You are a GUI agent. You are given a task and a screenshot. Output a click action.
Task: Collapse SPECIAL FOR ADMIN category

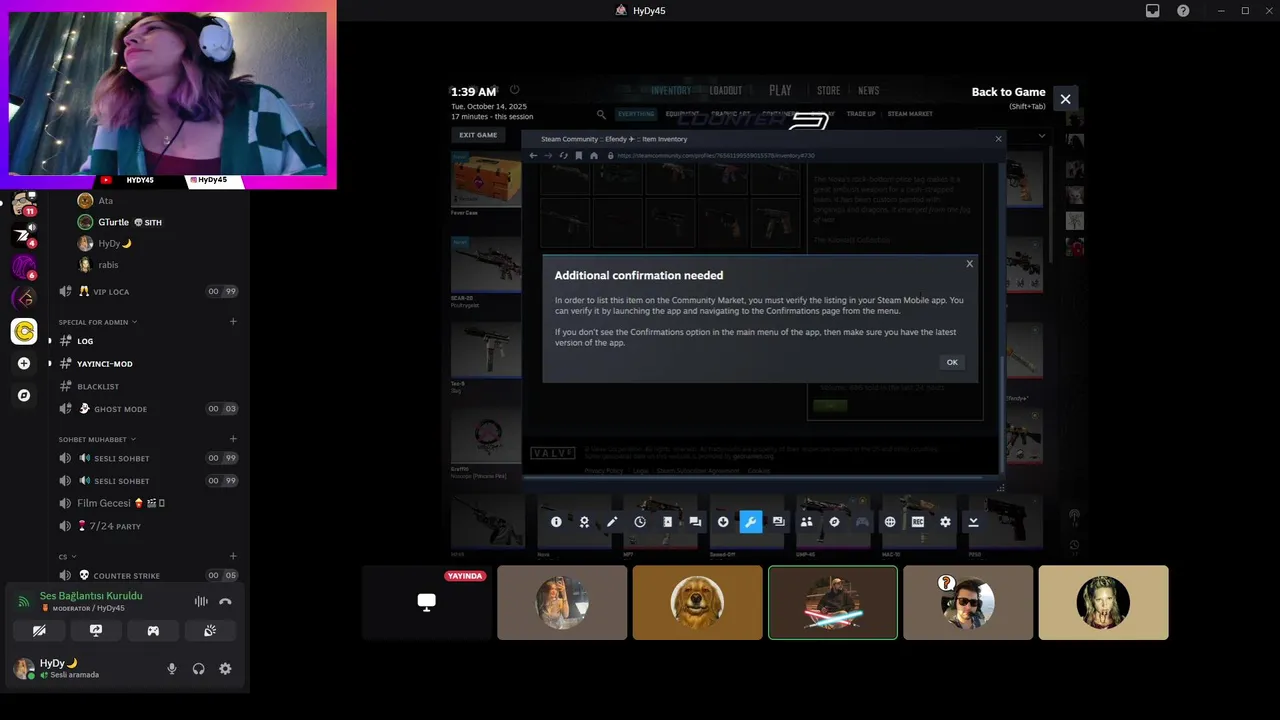click(x=98, y=322)
